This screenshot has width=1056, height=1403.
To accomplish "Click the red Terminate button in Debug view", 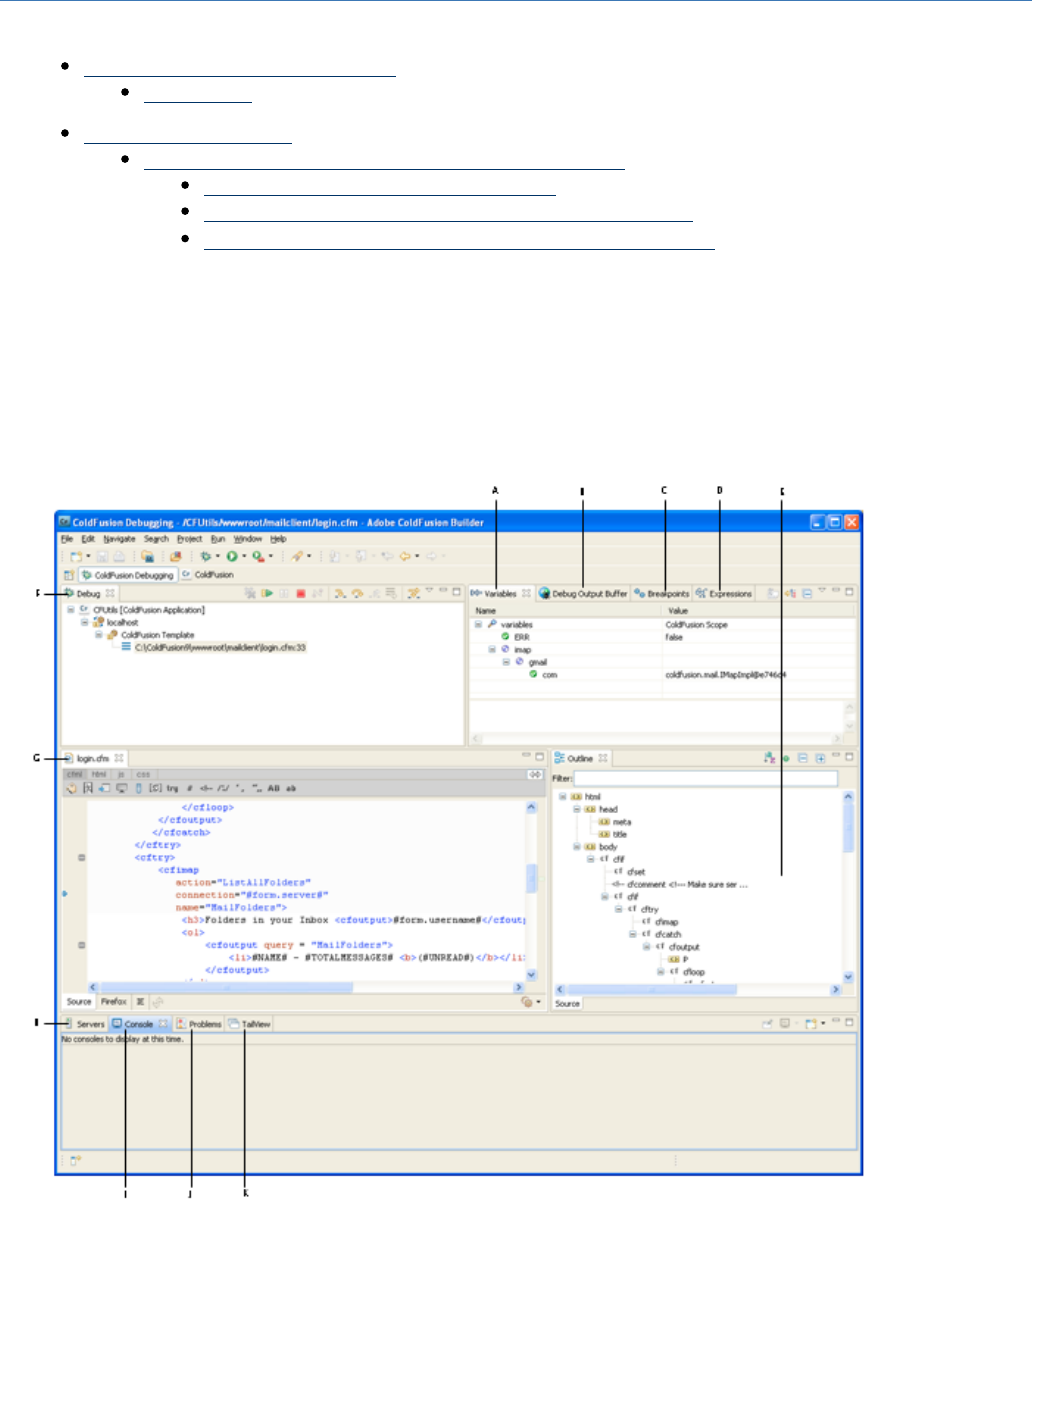I will click(300, 593).
